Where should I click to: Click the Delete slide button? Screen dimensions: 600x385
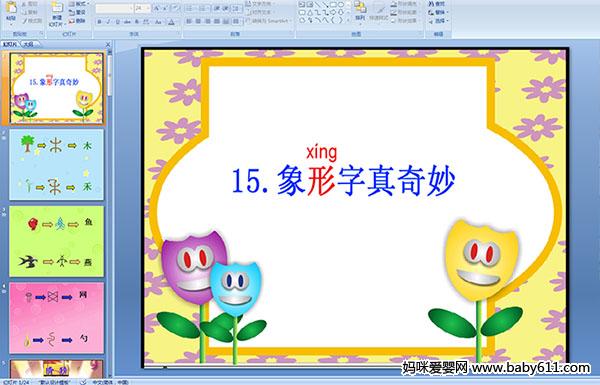(78, 21)
